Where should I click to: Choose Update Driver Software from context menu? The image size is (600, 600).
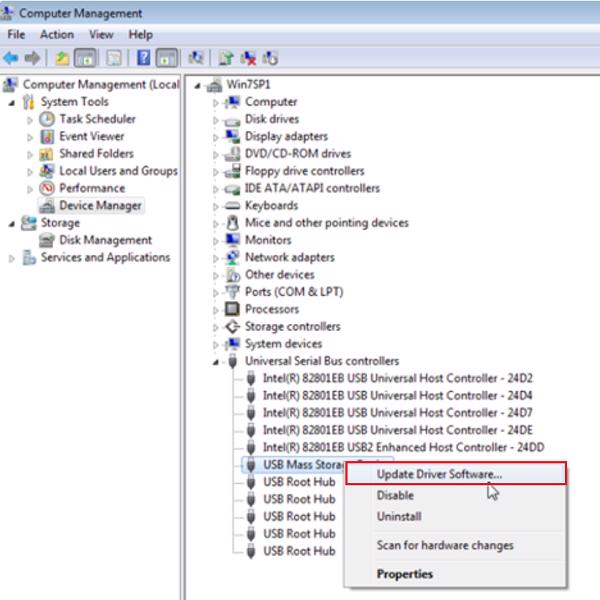point(439,474)
